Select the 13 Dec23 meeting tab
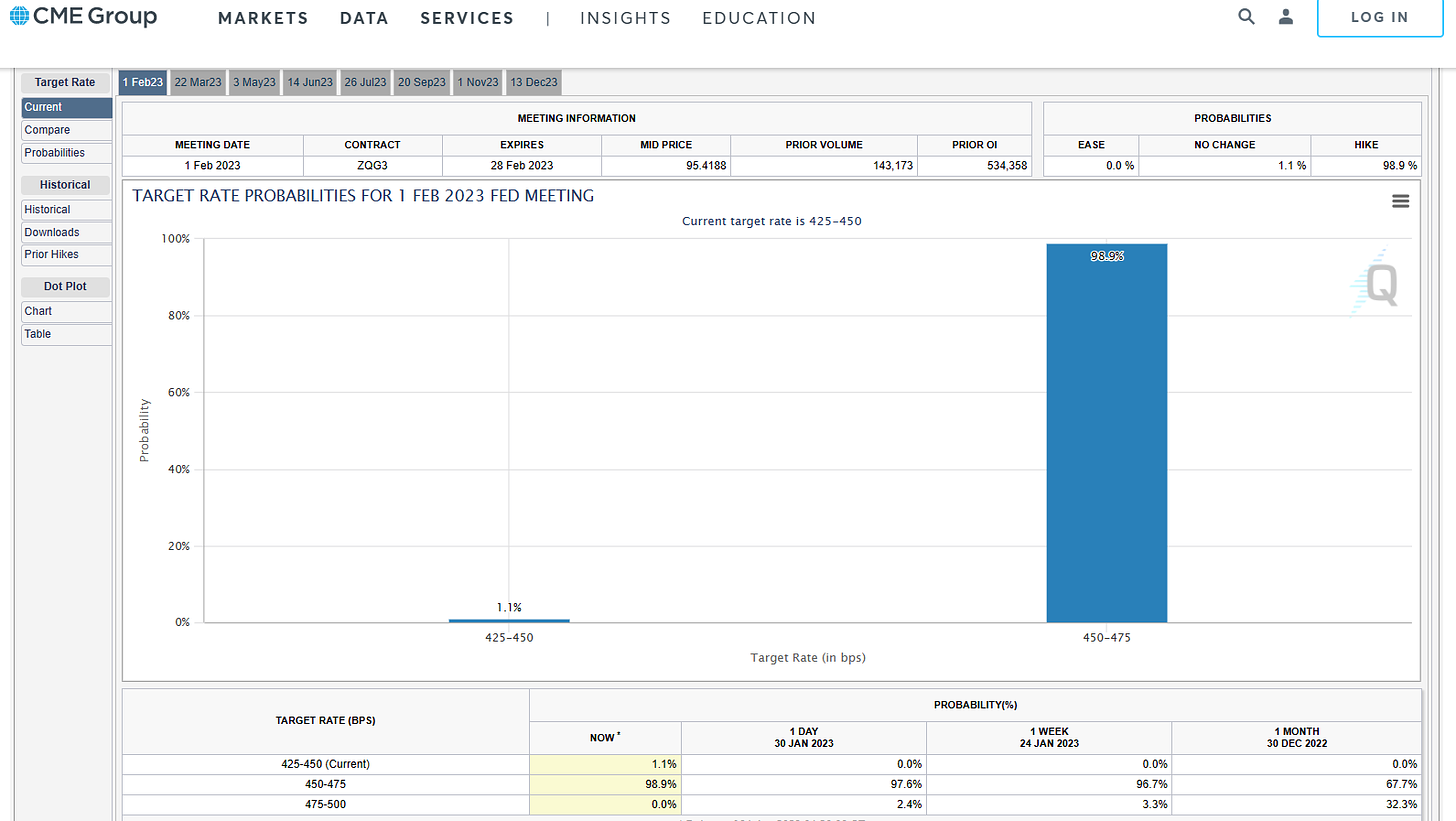This screenshot has width=1456, height=821. click(x=534, y=82)
